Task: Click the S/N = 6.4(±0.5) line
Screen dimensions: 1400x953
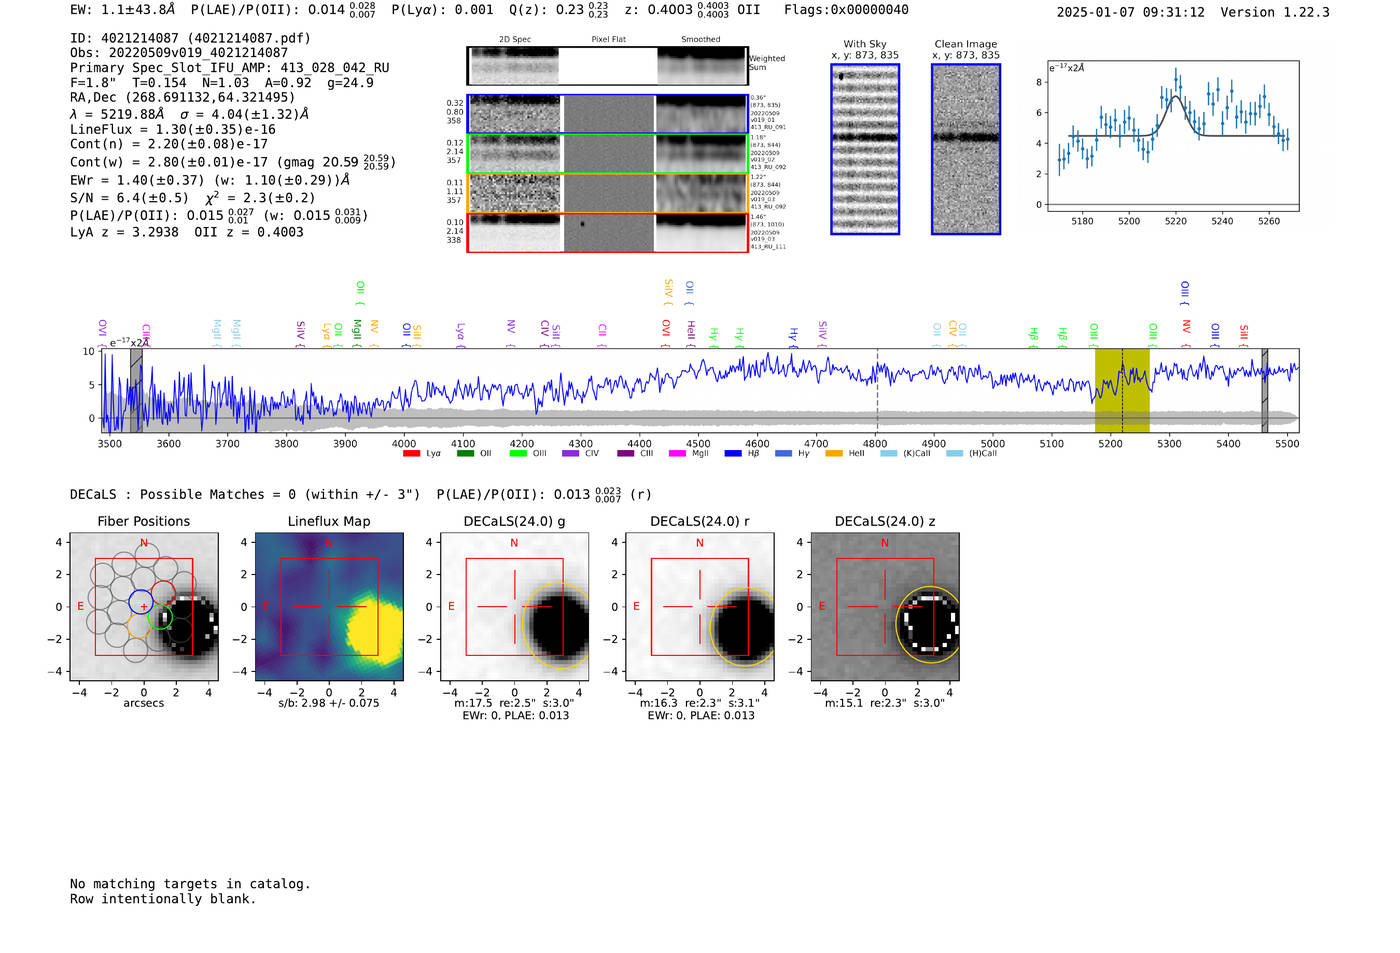Action: click(193, 198)
